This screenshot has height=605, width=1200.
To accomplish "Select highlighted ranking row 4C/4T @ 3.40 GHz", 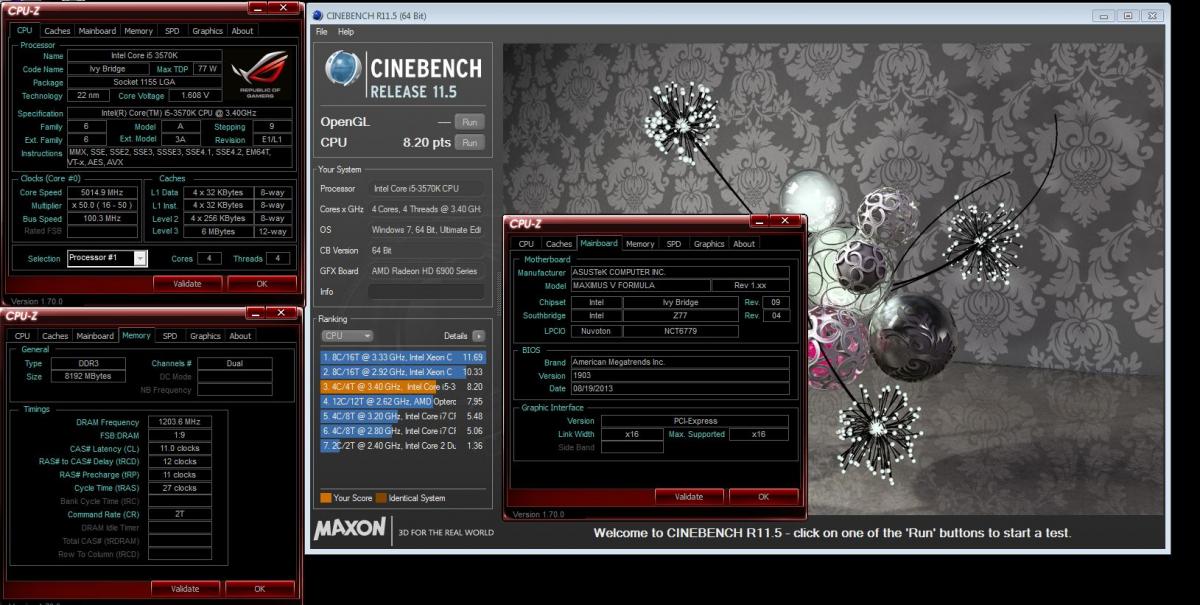I will (x=402, y=386).
